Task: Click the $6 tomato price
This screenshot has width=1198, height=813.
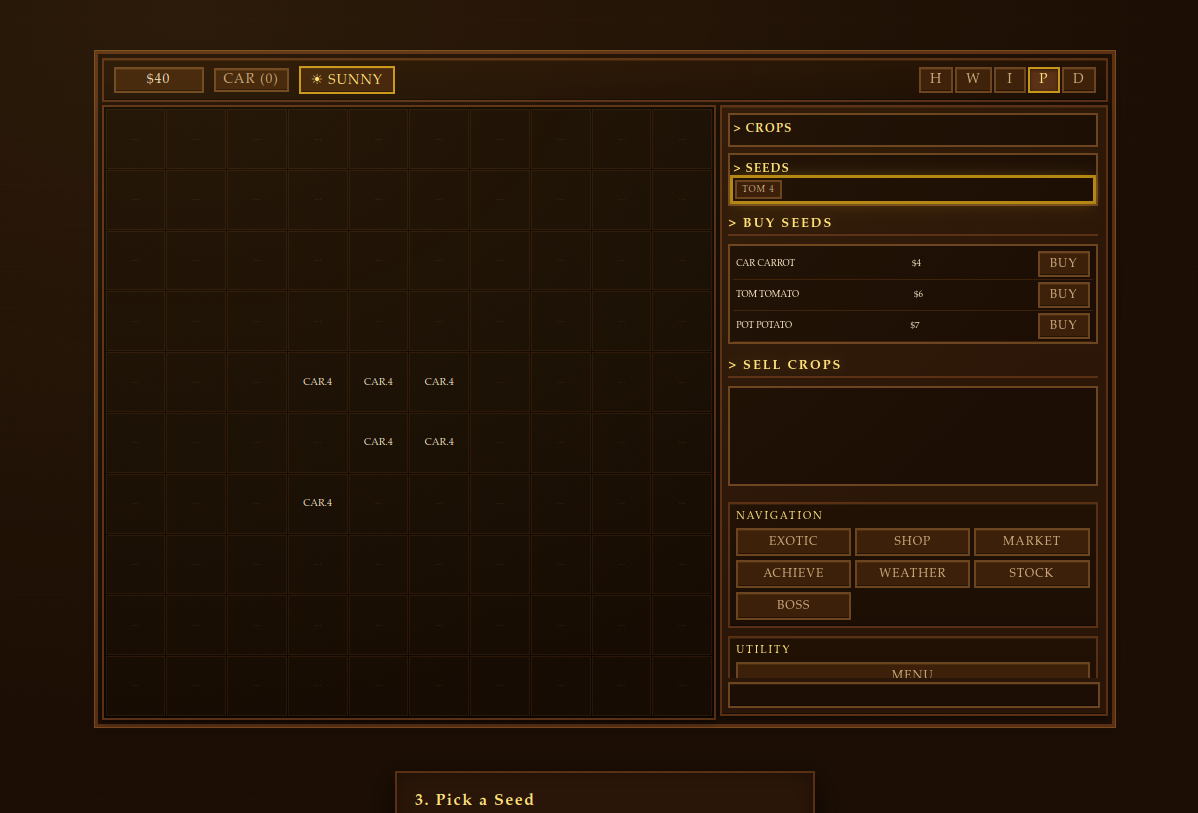Action: [918, 294]
